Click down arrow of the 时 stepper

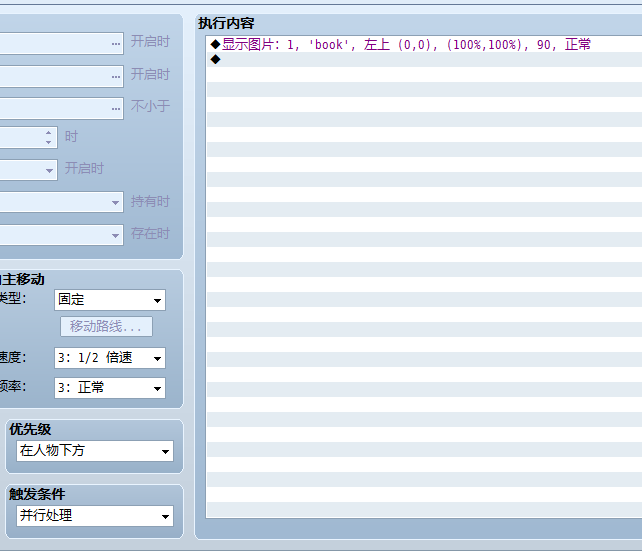pyautogui.click(x=49, y=142)
